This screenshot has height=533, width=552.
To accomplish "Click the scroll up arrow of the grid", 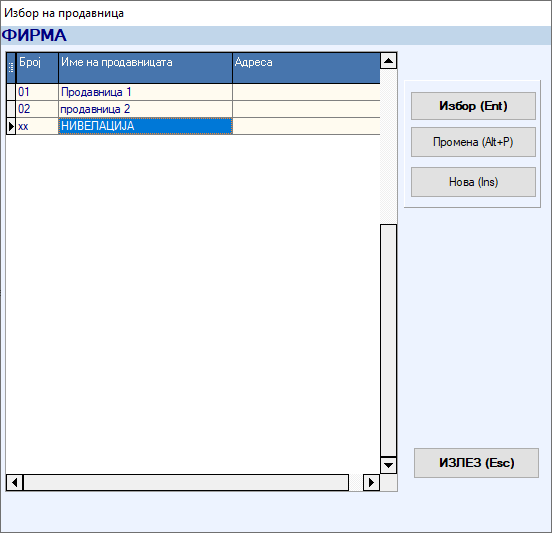I will pos(388,61).
